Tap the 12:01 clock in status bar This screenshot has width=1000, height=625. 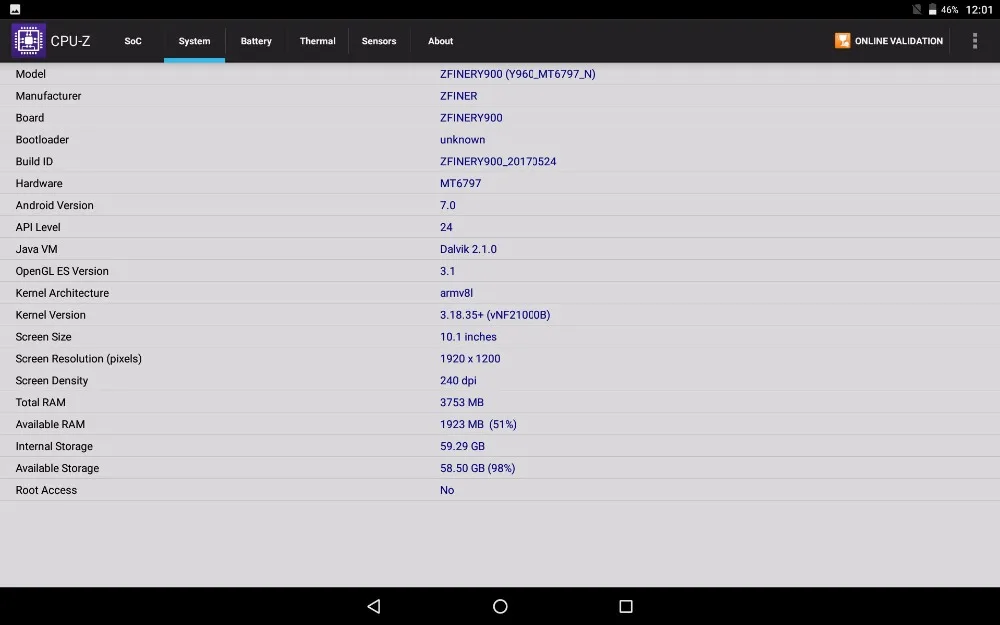pos(979,10)
